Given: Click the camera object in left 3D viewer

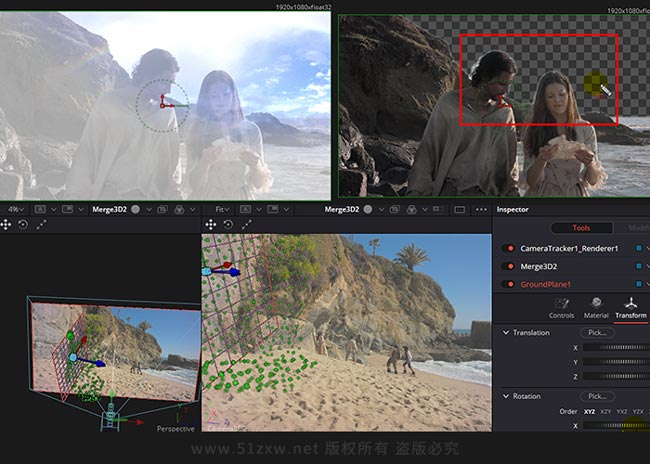Looking at the screenshot, I should [x=110, y=418].
